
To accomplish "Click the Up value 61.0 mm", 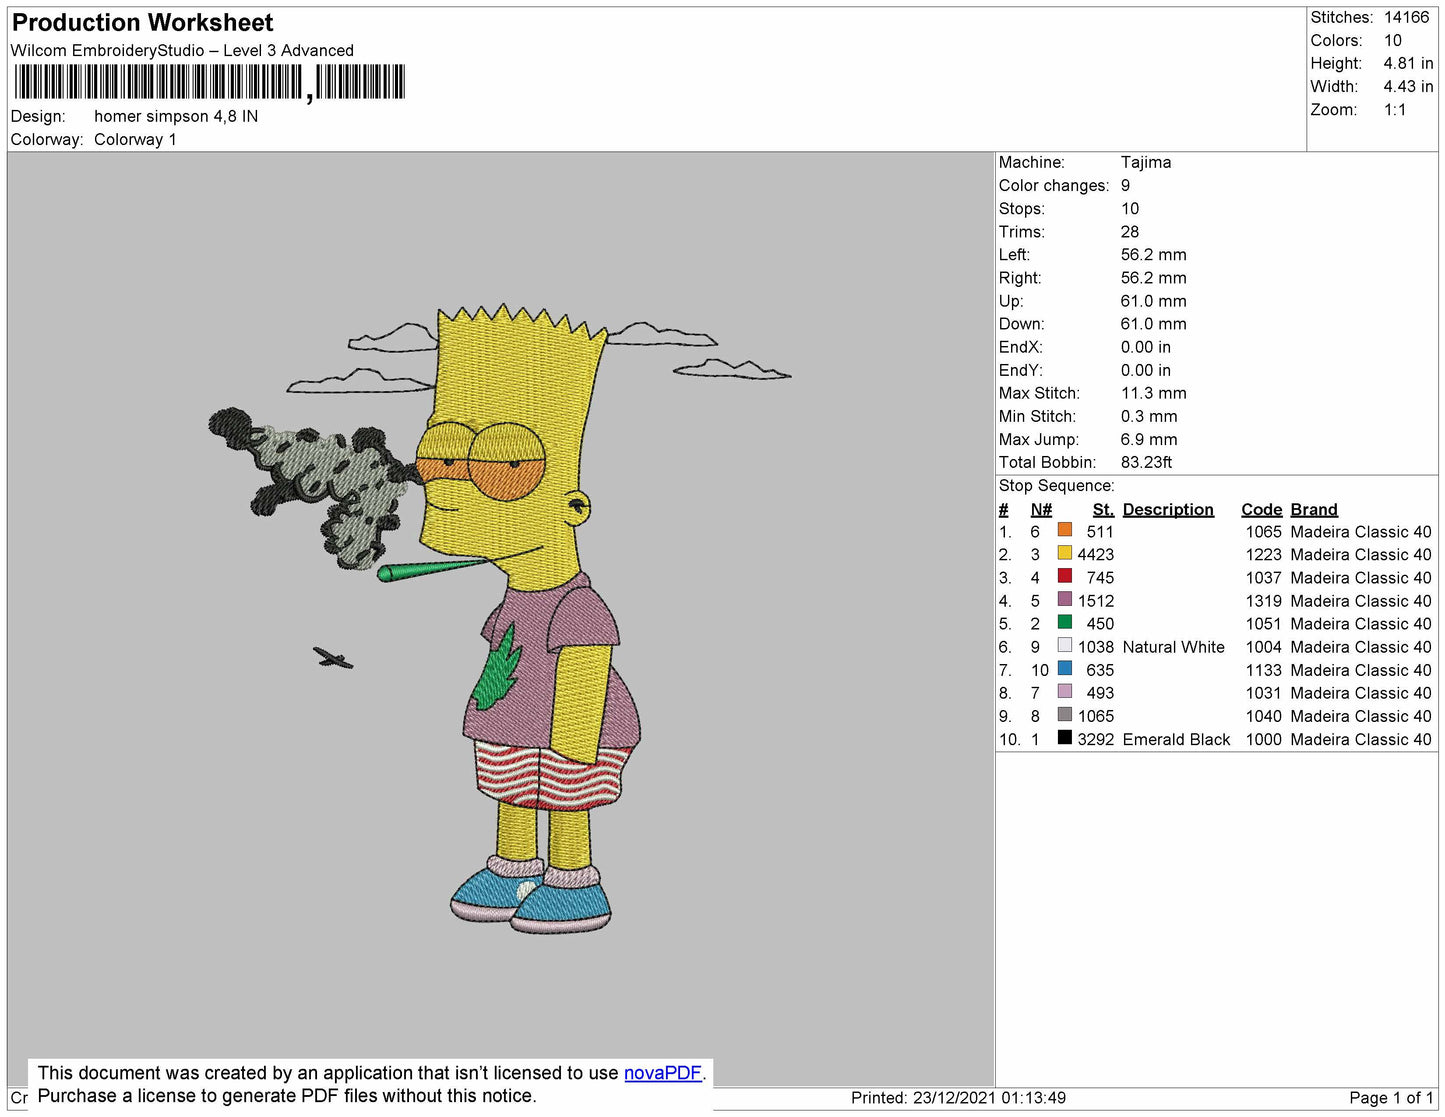I will (x=1153, y=300).
